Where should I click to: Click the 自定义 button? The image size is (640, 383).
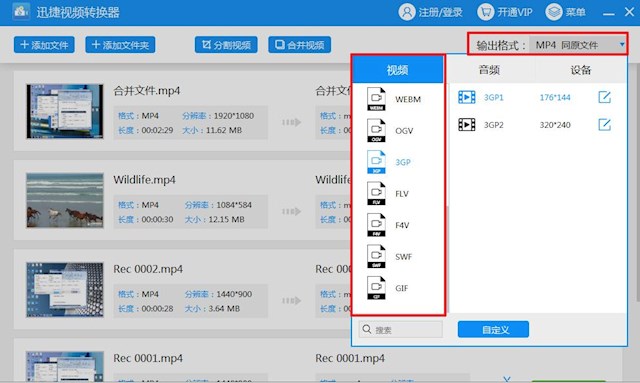(493, 329)
